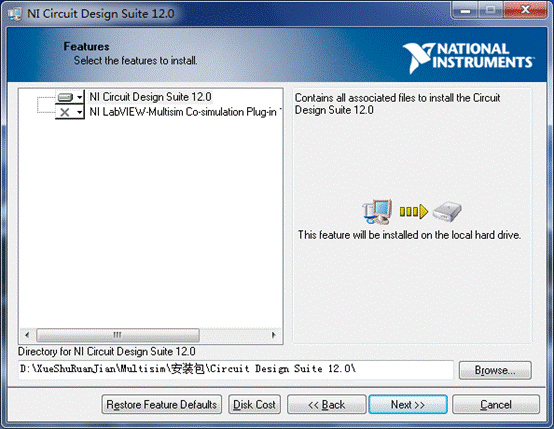Go back with the << Back button
The width and height of the screenshot is (554, 429).
[x=326, y=404]
